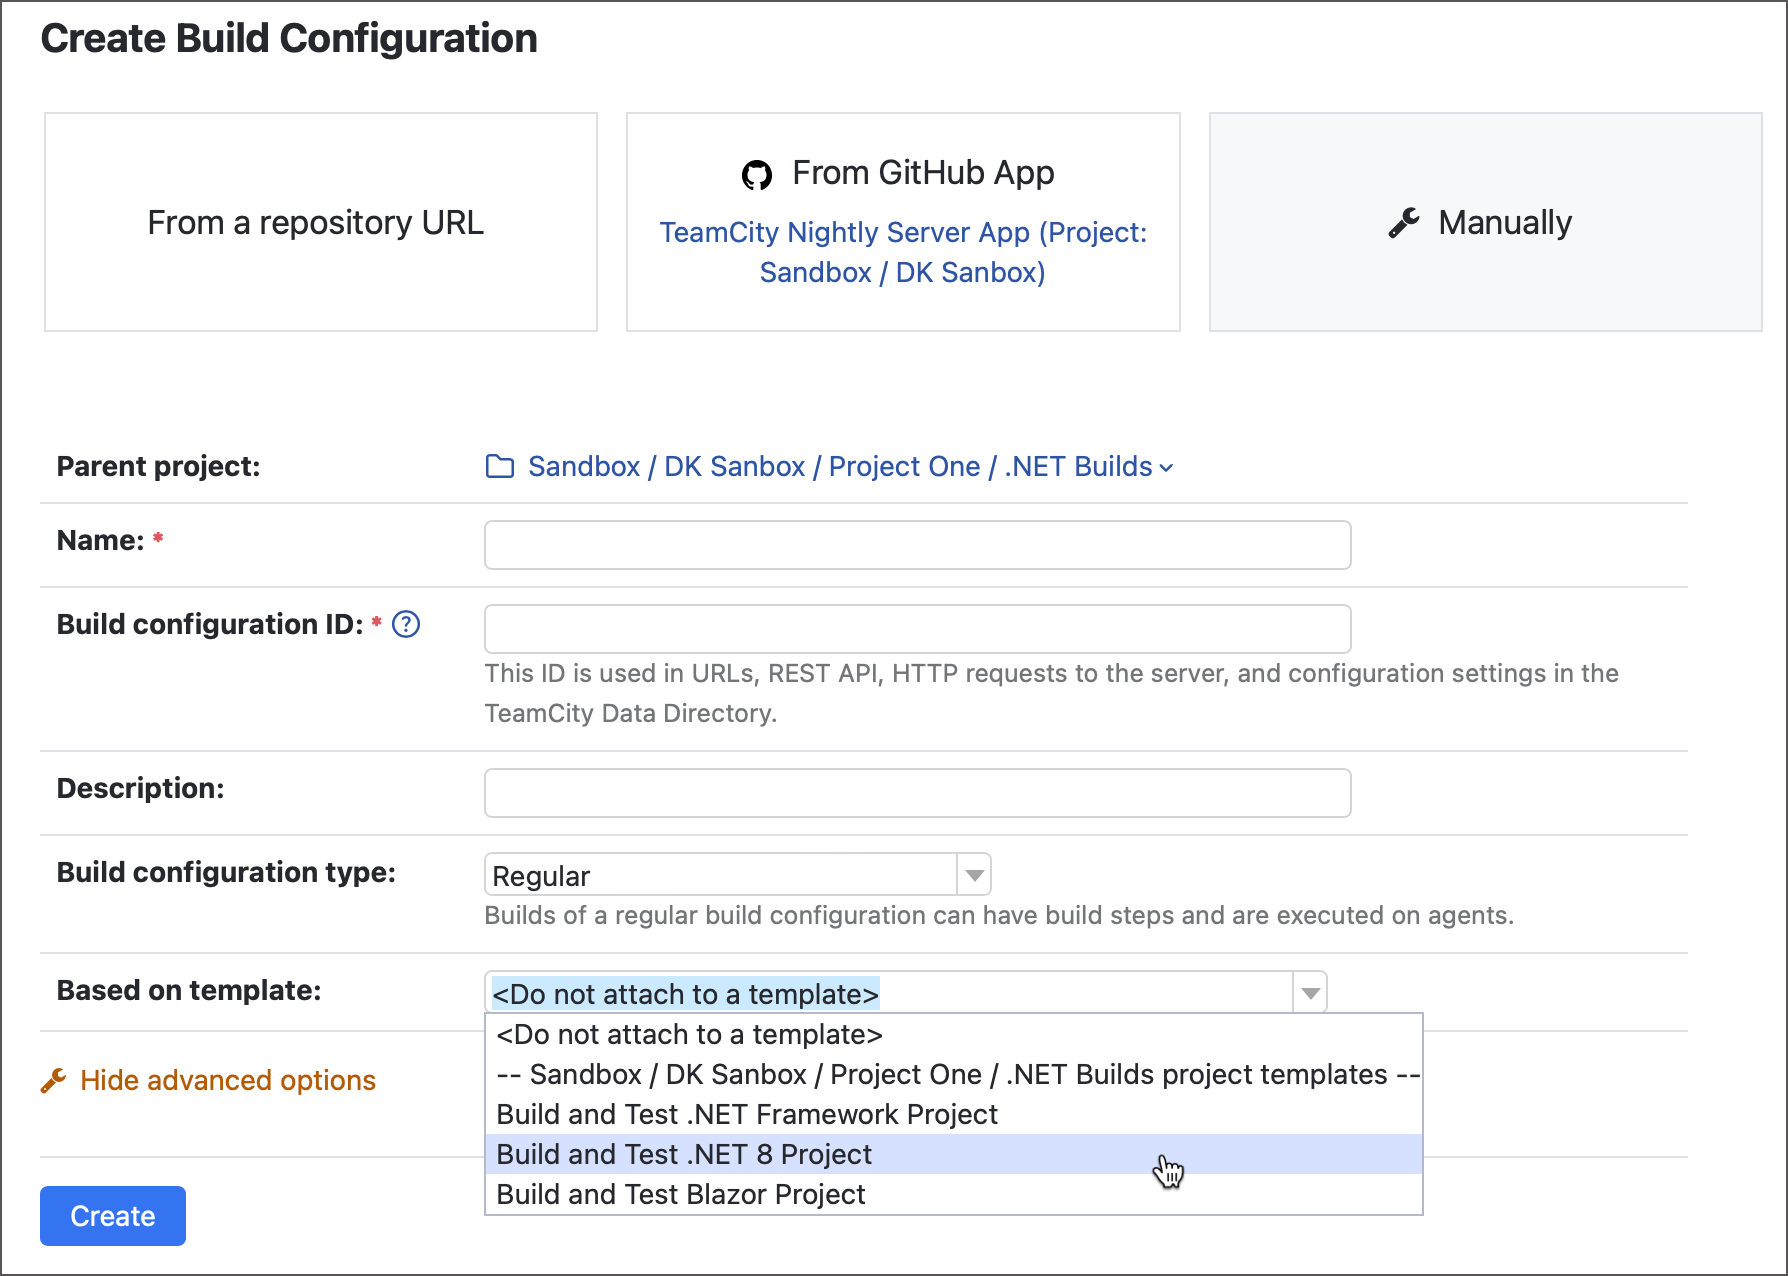Click the Name input field

tap(916, 545)
